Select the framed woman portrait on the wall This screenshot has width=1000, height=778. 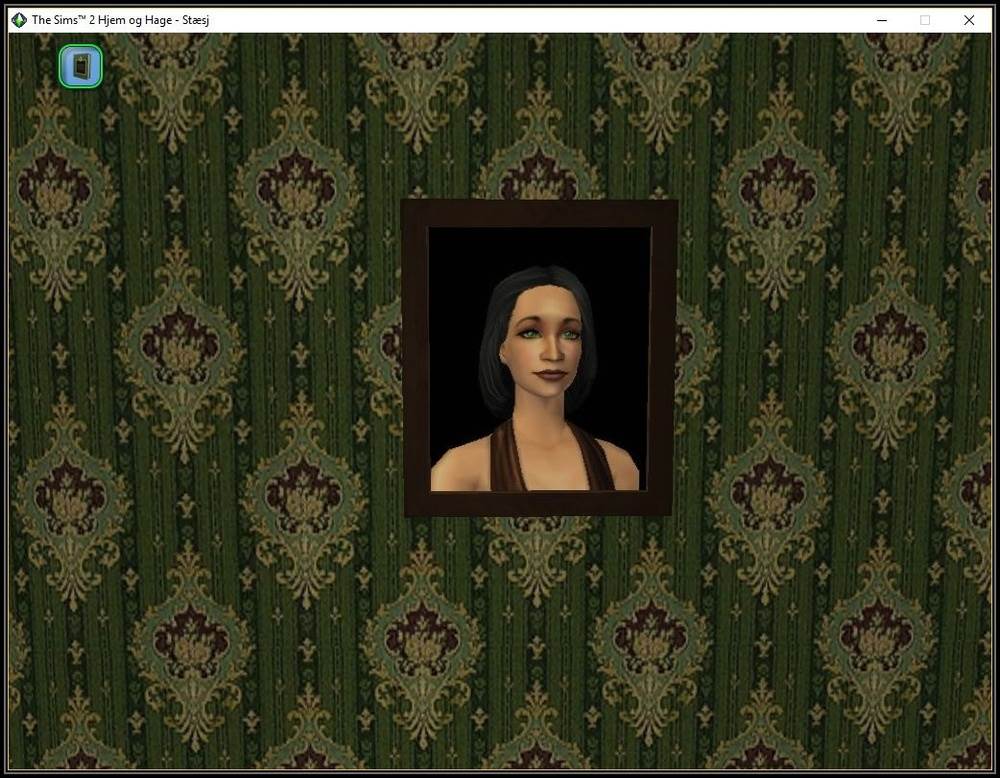pos(540,358)
